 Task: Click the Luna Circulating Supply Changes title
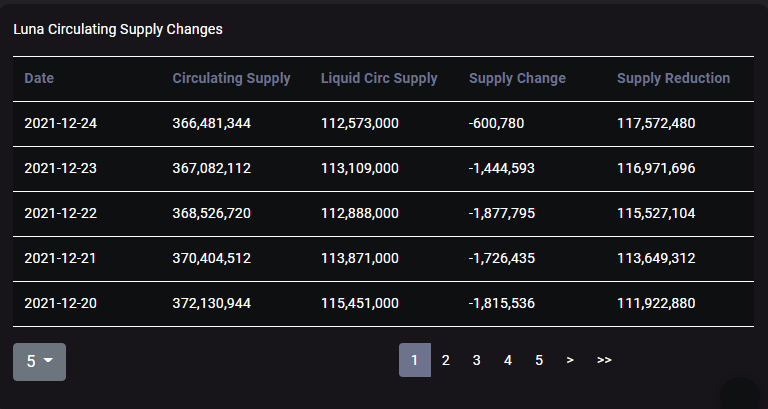(x=118, y=29)
